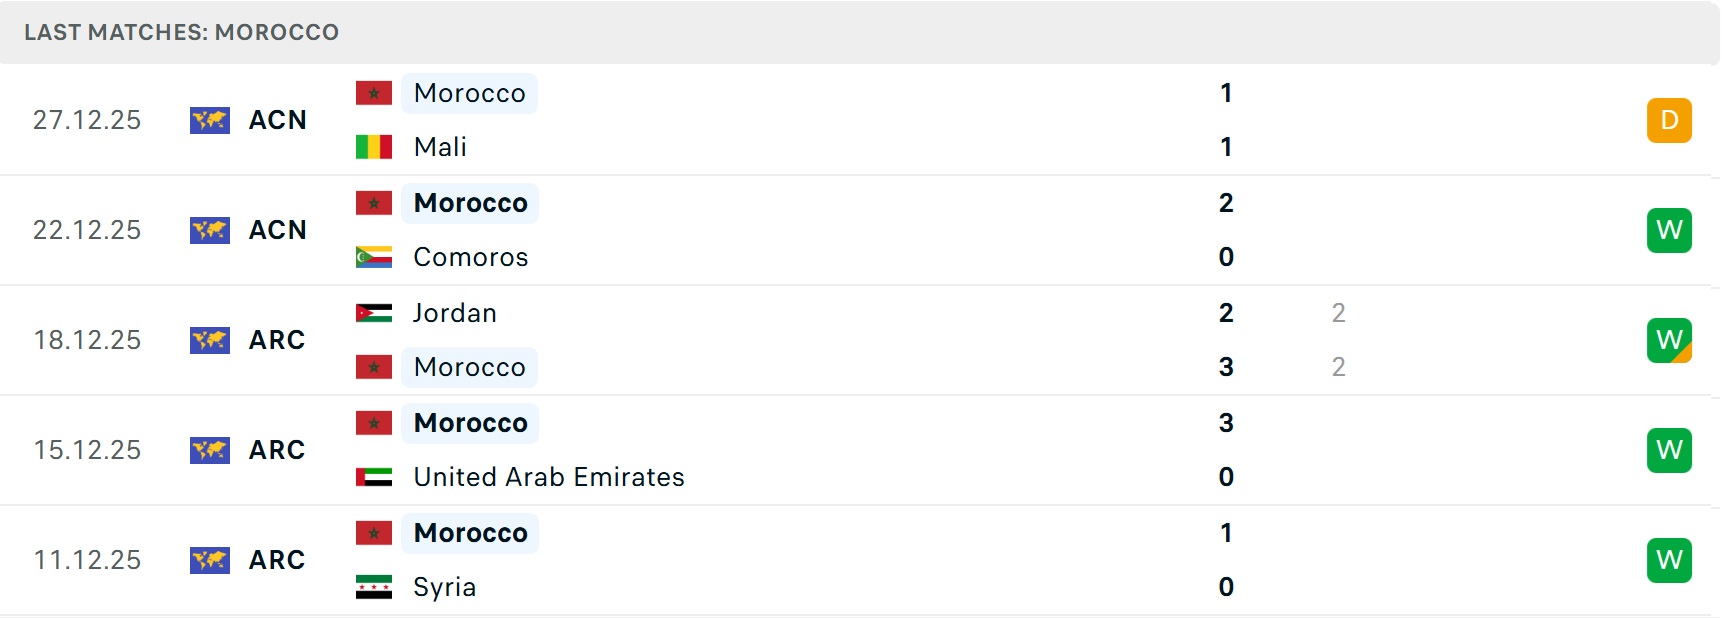Screen dimensions: 1722x618
Task: Open the Syria team link
Action: (445, 587)
